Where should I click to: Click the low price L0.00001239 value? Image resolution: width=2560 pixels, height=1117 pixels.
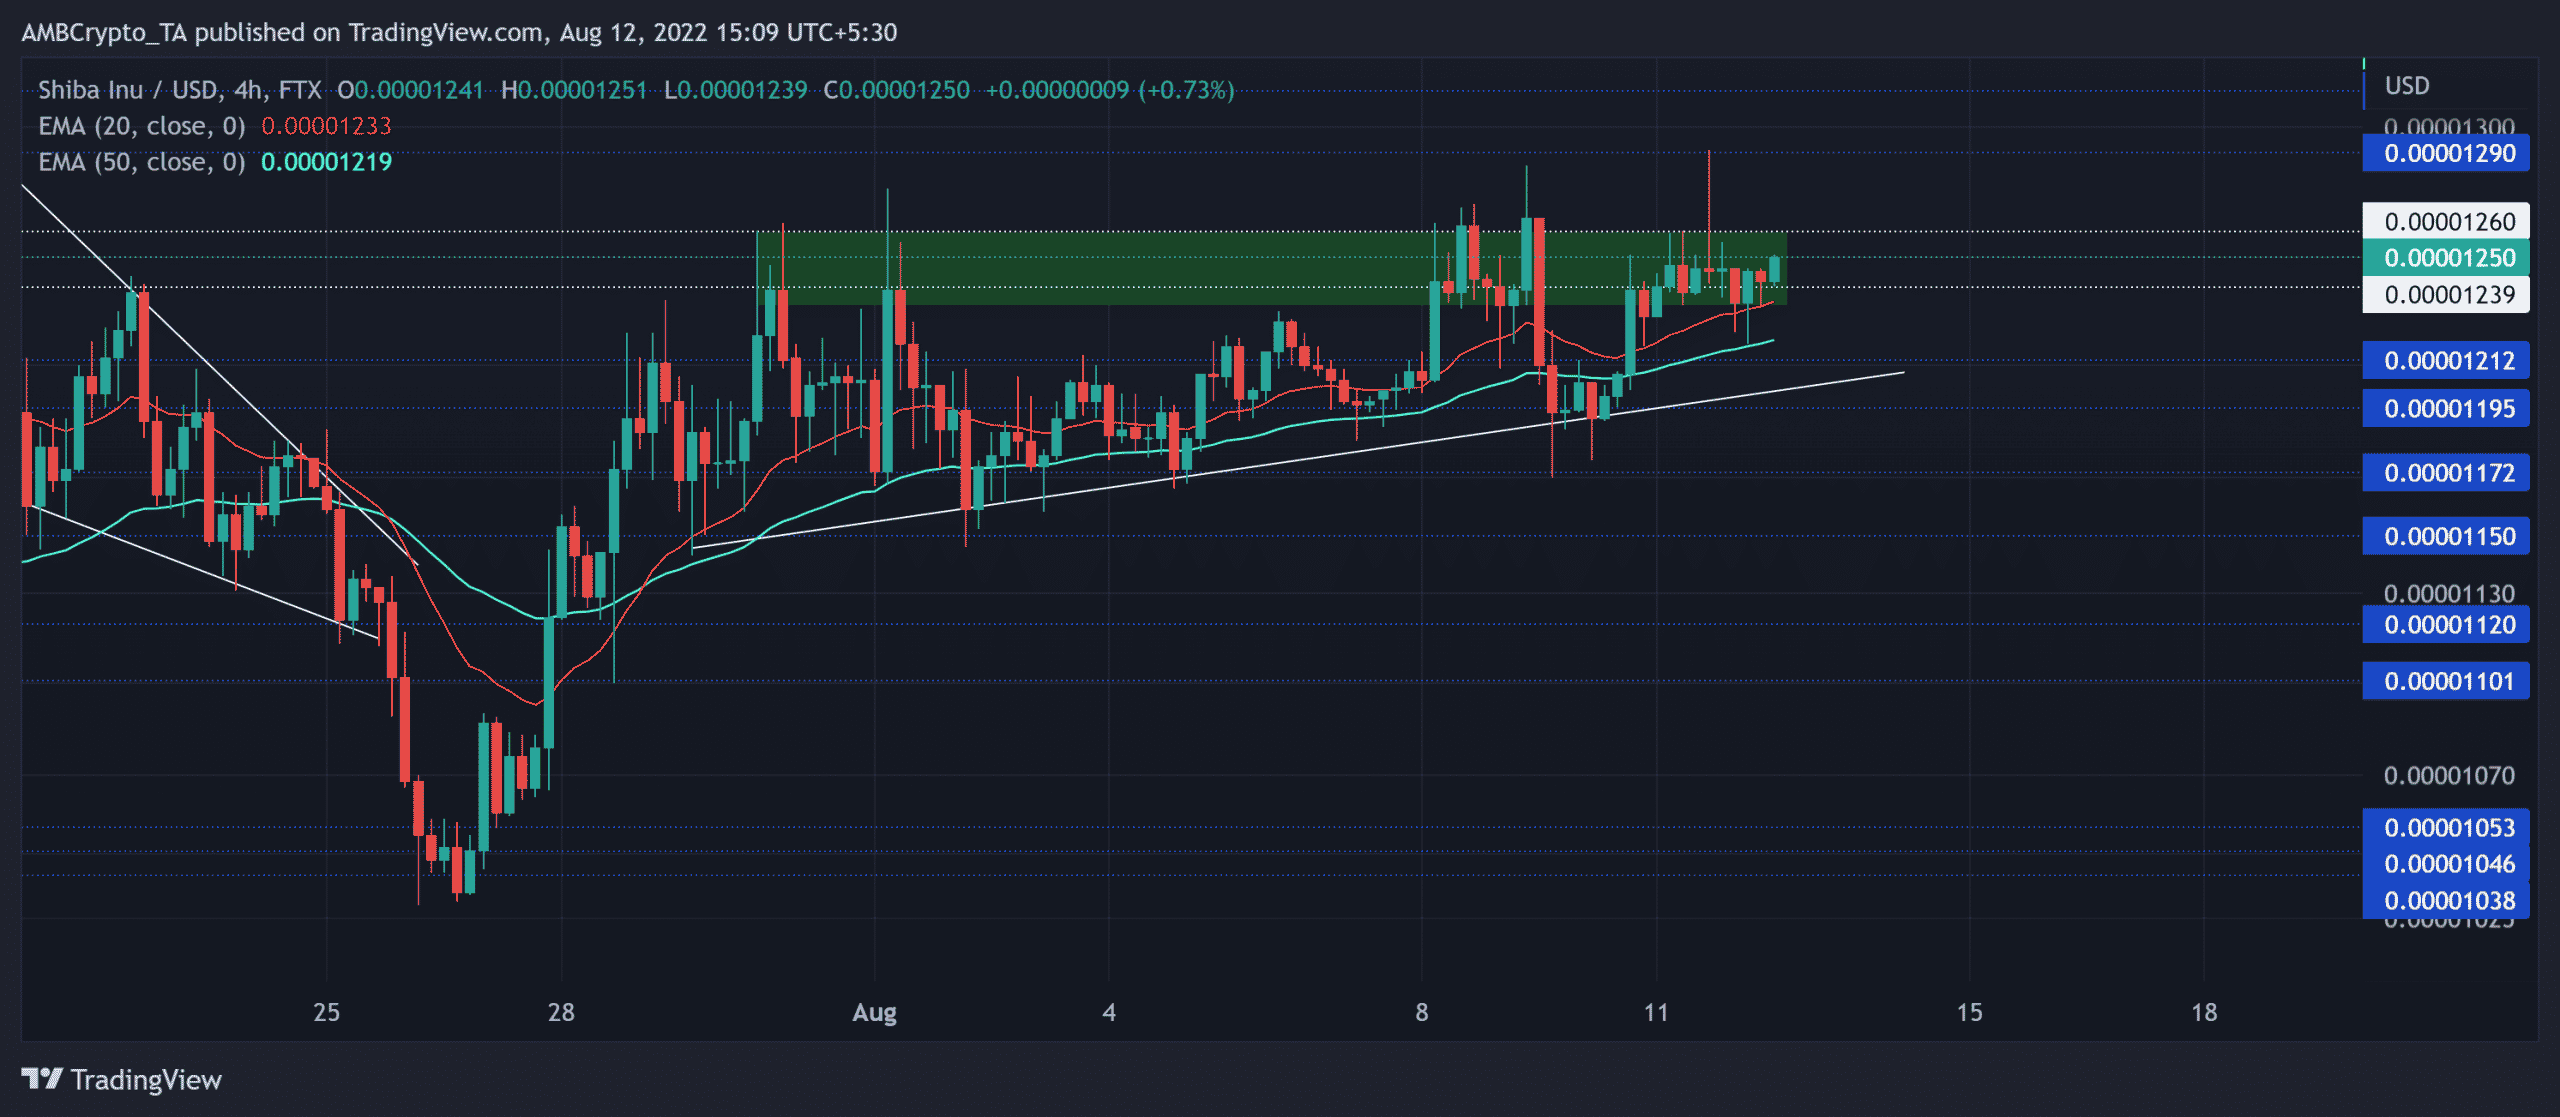(x=735, y=90)
